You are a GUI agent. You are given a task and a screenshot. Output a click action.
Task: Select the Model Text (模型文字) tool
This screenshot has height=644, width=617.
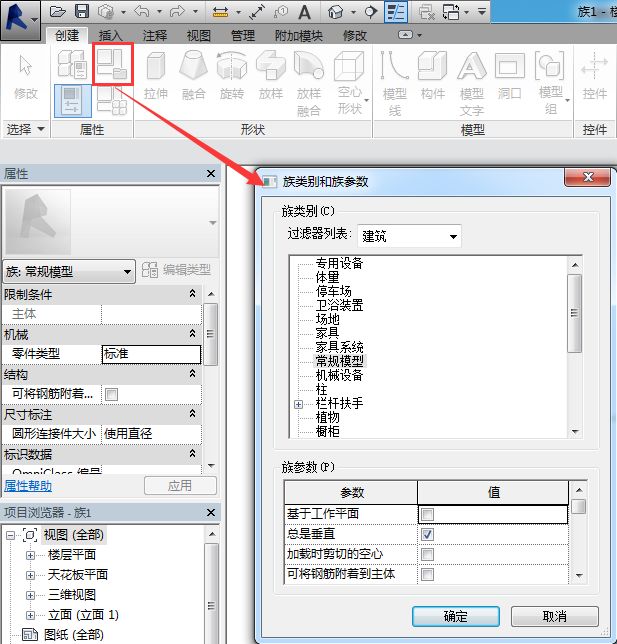[x=472, y=84]
